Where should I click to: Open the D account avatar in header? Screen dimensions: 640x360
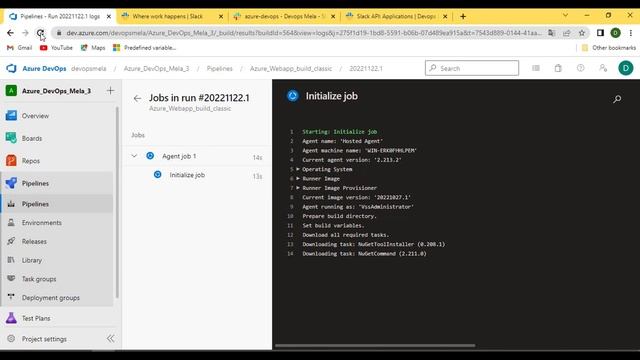click(626, 68)
